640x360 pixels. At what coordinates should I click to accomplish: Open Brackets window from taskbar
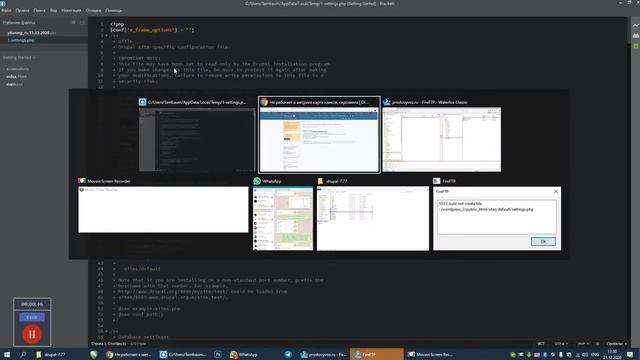click(x=184, y=354)
